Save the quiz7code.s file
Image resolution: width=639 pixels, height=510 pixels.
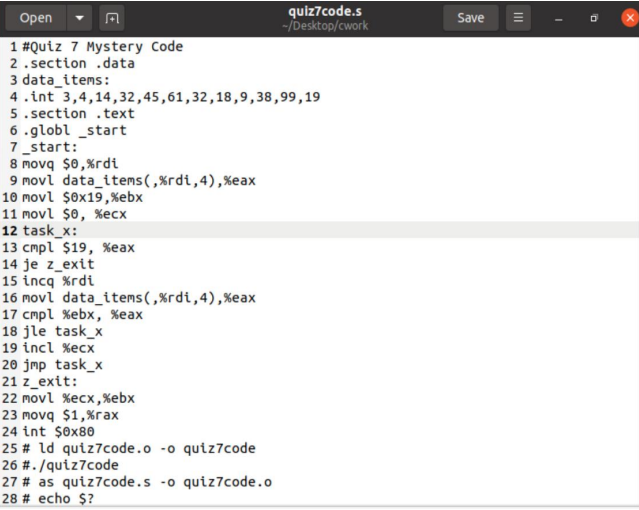click(x=471, y=18)
